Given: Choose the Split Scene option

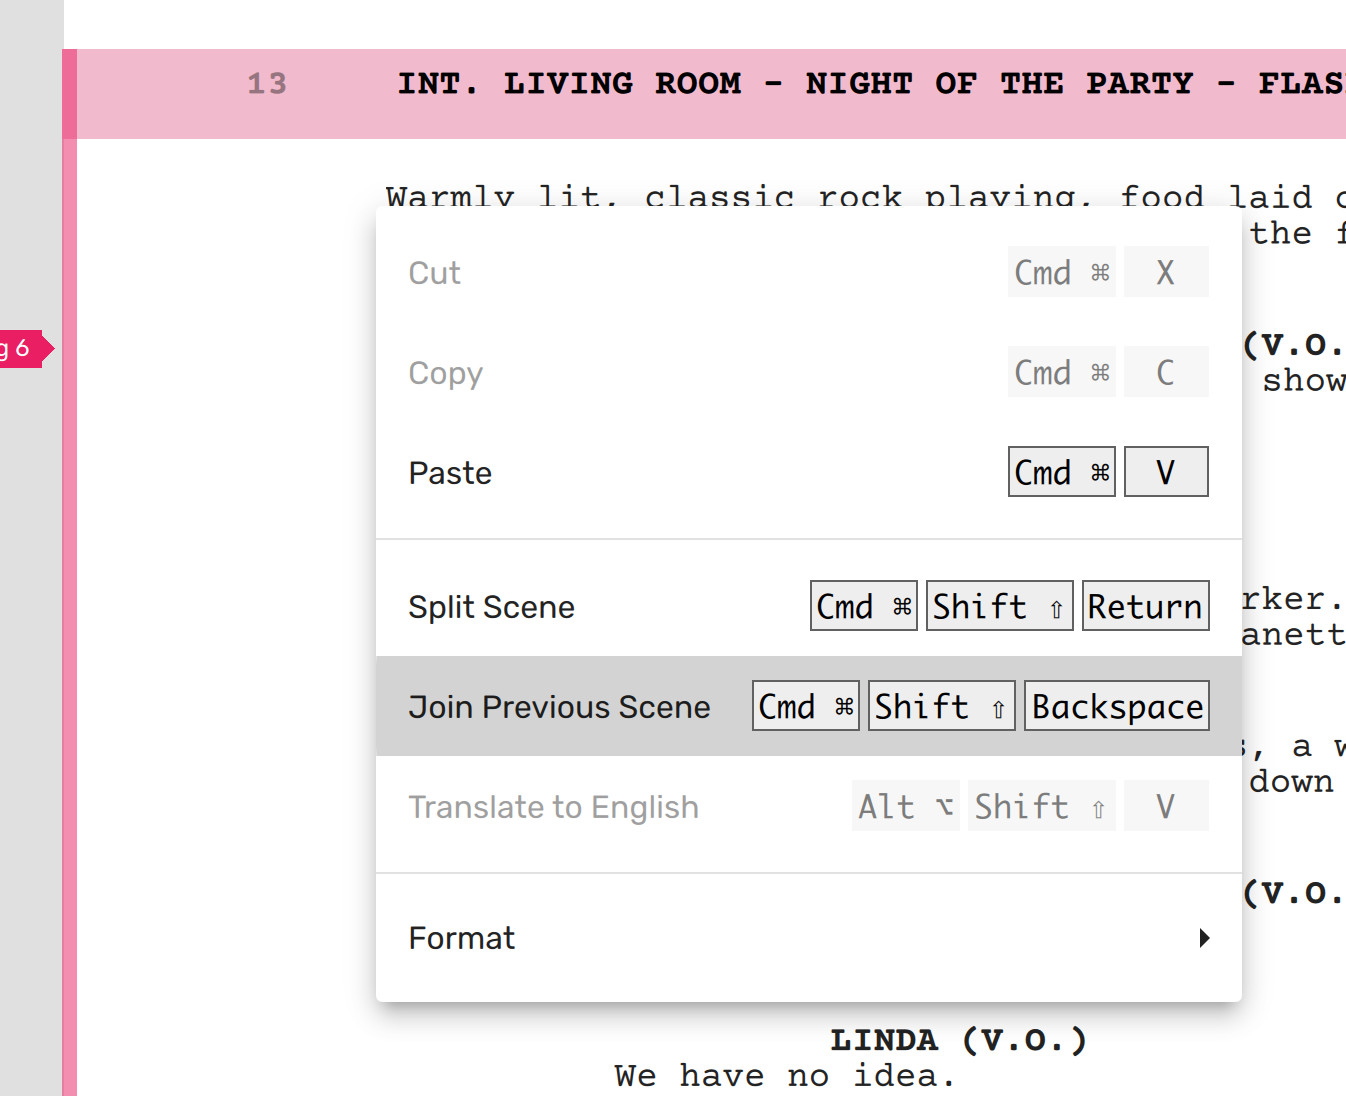Looking at the screenshot, I should [x=491, y=607].
